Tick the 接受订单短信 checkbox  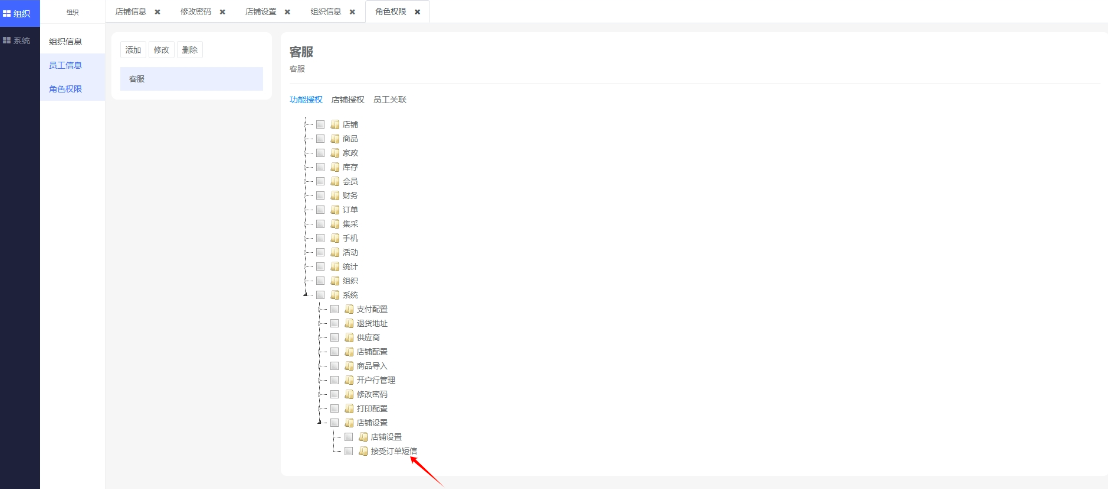[x=348, y=451]
